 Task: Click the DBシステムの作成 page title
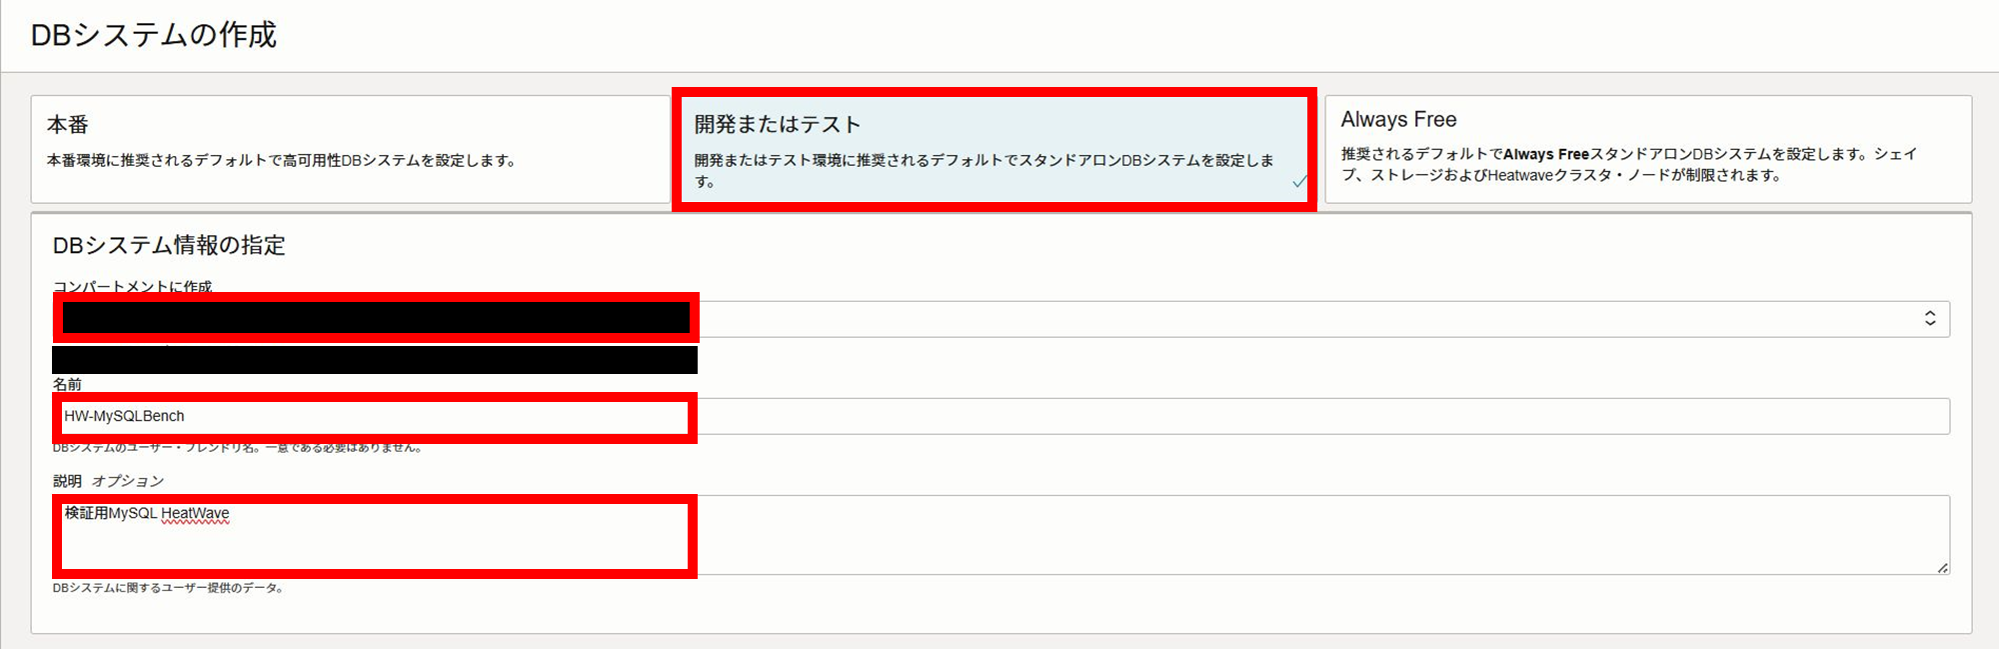point(154,35)
